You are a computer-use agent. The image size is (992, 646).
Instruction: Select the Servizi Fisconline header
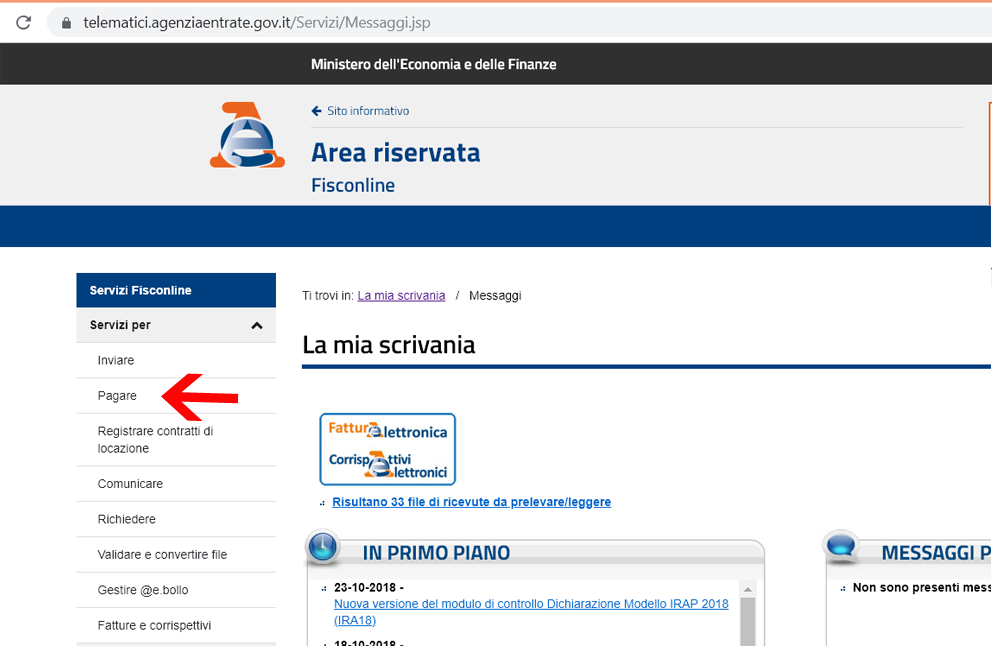point(176,290)
